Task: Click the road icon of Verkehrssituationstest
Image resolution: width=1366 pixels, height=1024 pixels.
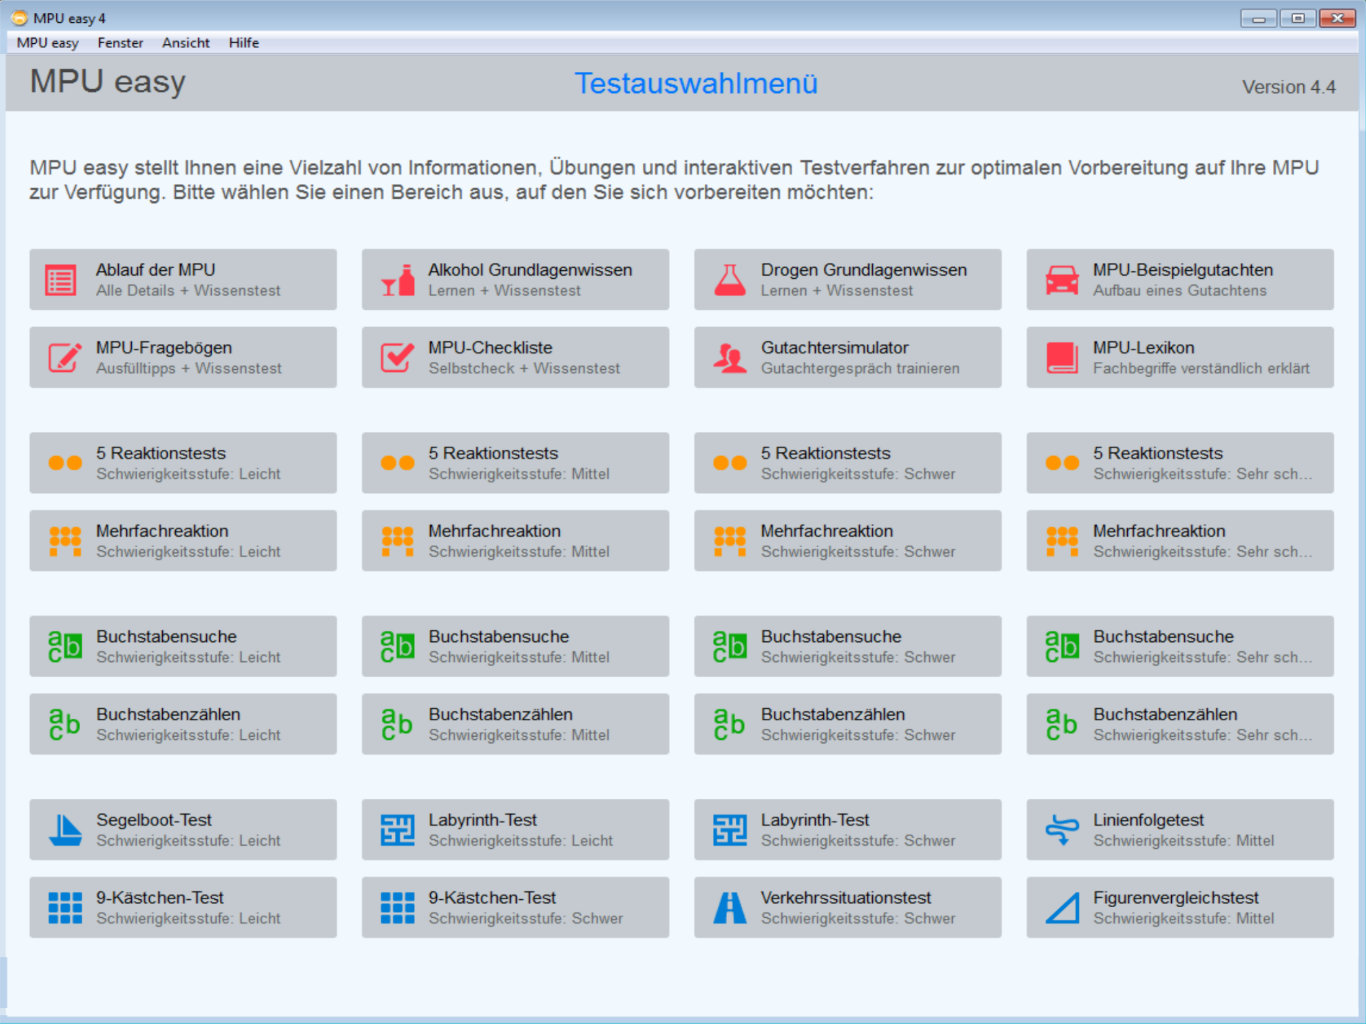Action: coord(730,908)
